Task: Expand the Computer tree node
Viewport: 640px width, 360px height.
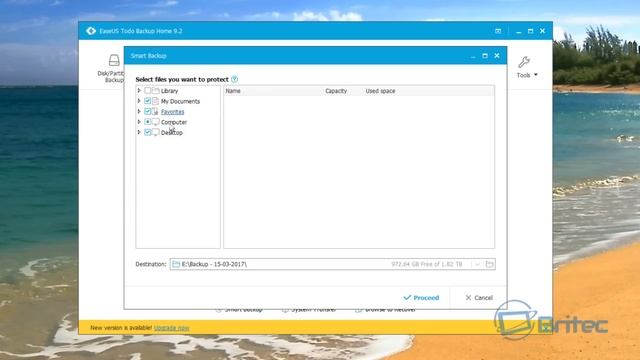Action: pos(139,122)
